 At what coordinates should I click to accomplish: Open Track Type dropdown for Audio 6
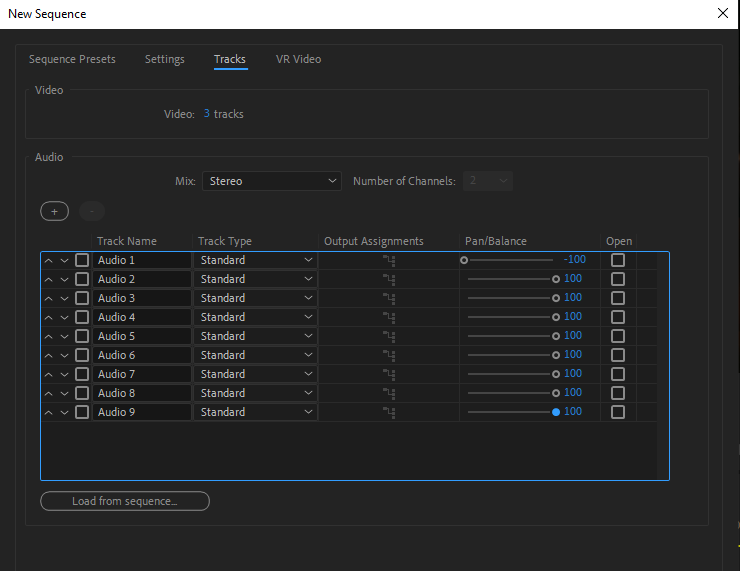255,355
